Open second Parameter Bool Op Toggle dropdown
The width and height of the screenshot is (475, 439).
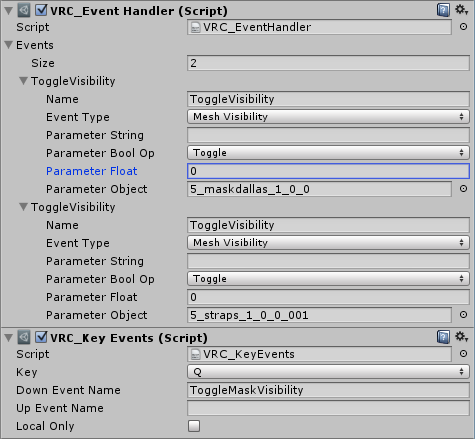(x=328, y=279)
